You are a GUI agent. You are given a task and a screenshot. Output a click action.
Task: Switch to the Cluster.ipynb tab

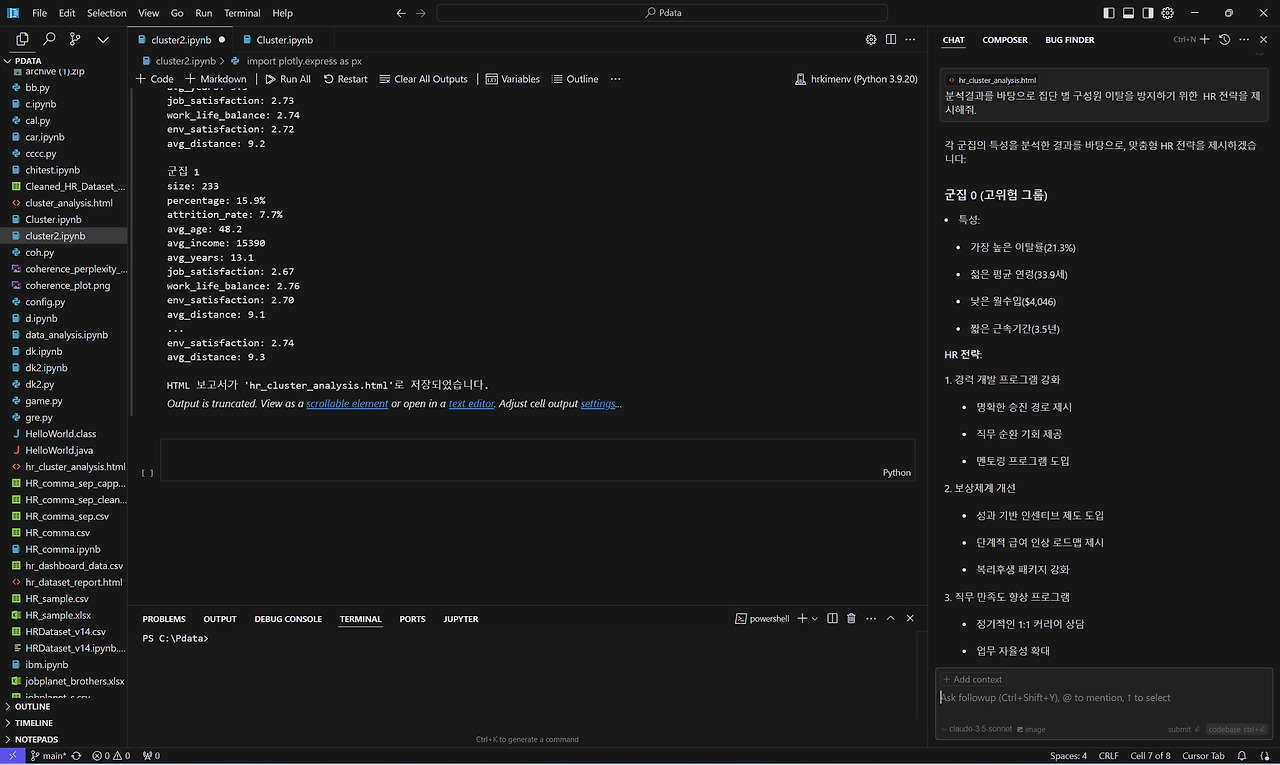pos(284,40)
